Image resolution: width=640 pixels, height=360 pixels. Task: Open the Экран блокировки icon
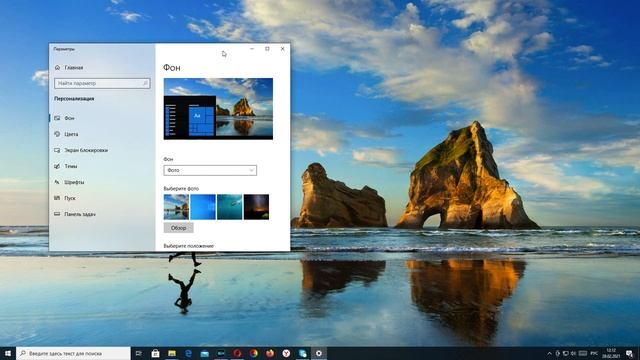coord(57,150)
